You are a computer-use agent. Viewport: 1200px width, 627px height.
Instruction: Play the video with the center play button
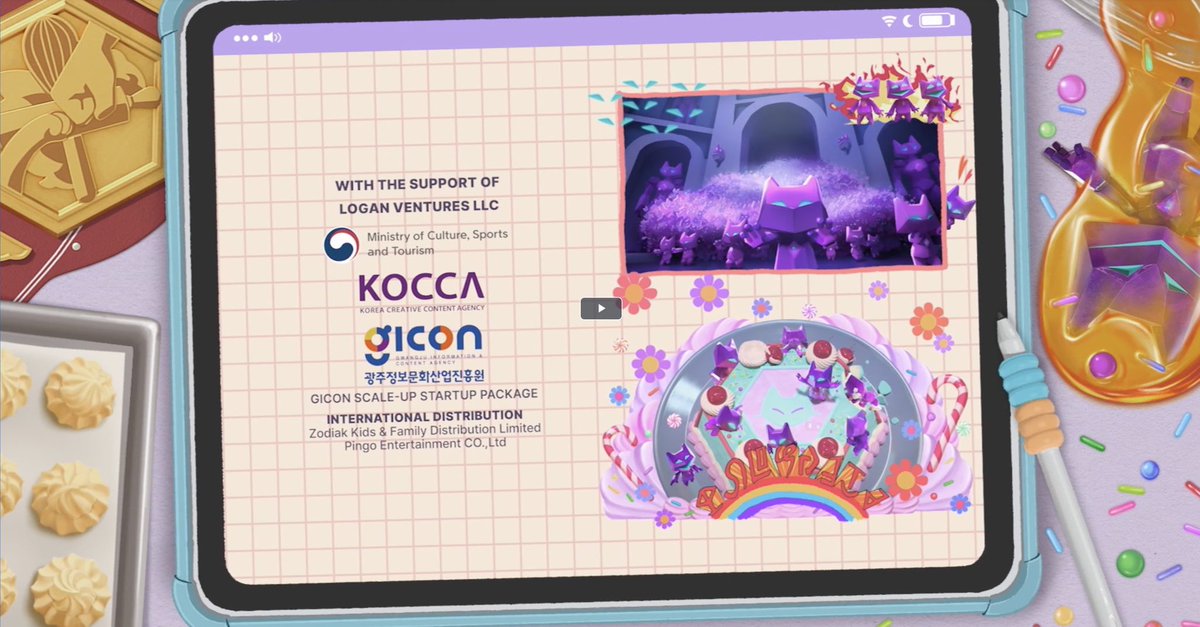click(601, 308)
